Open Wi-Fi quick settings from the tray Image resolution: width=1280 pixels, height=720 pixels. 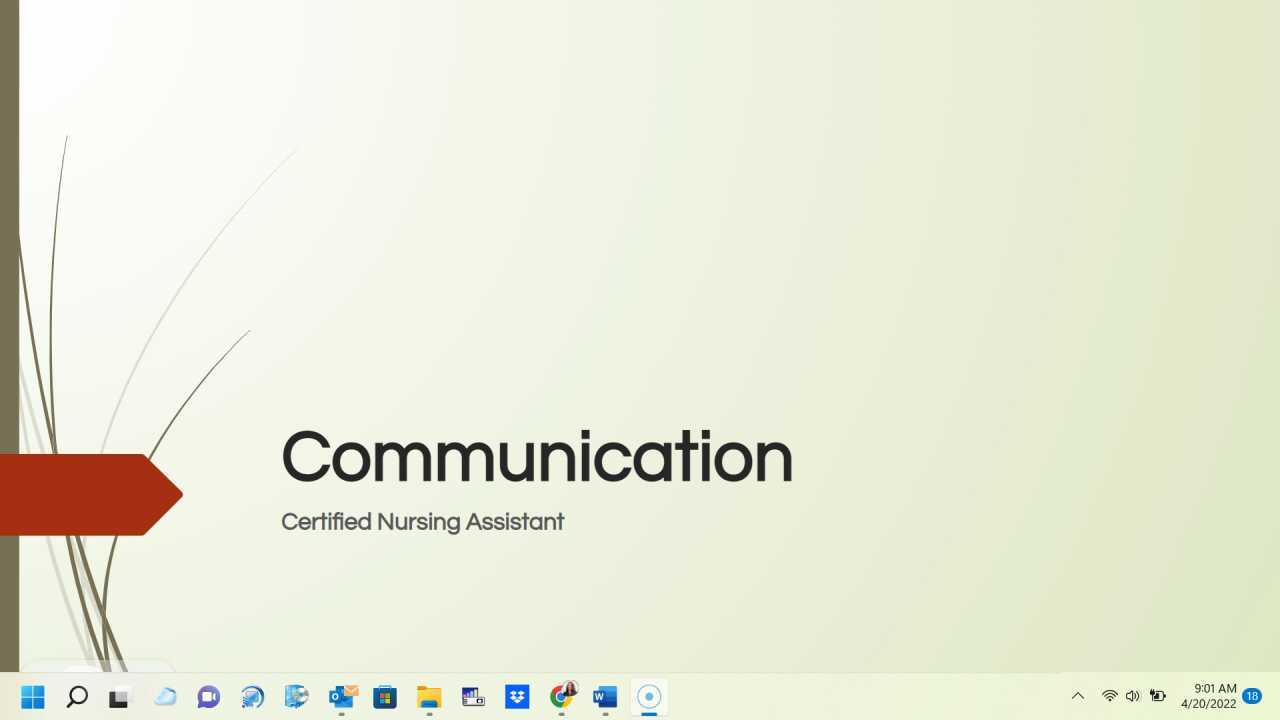click(1110, 696)
